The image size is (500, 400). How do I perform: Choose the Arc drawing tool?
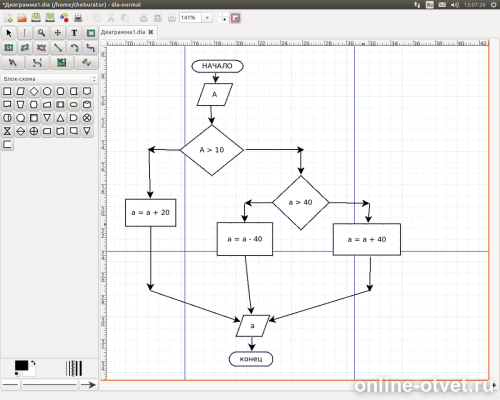point(74,48)
